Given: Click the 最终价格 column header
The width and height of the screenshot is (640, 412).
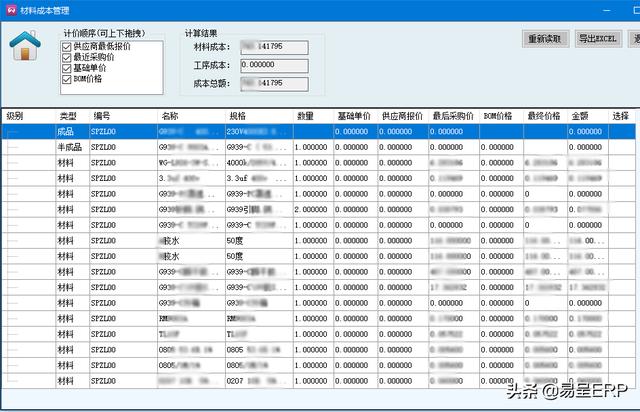Looking at the screenshot, I should coord(546,116).
